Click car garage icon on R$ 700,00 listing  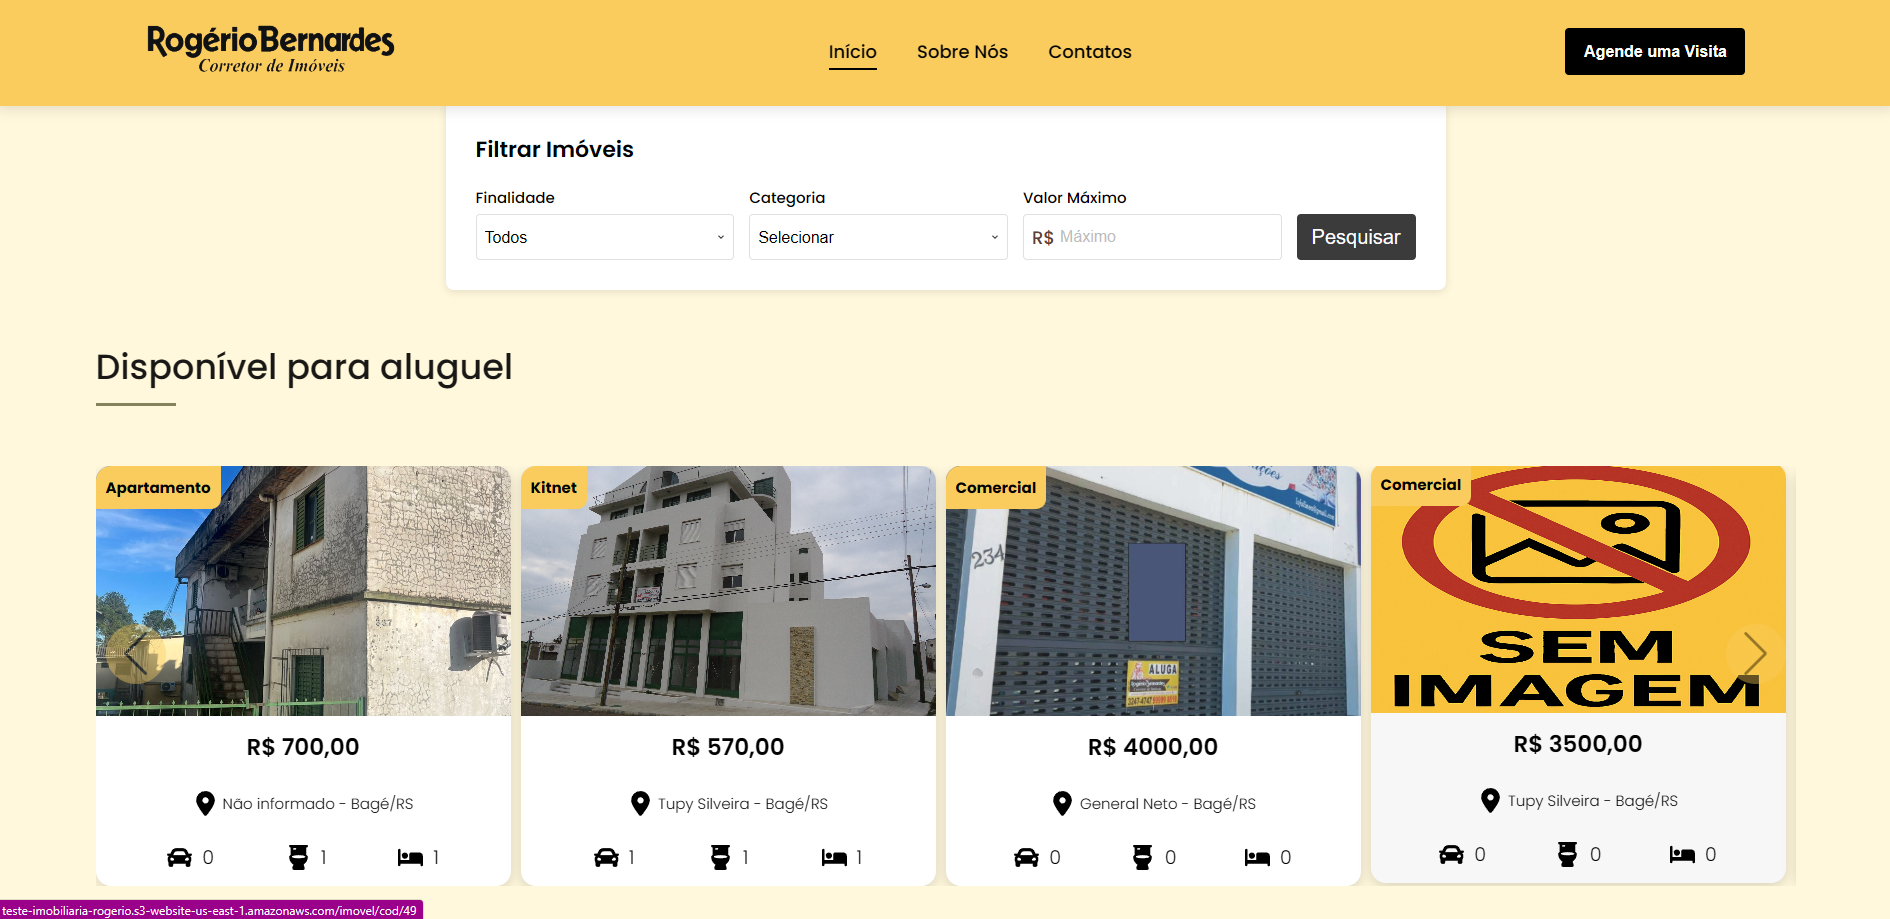[x=179, y=857]
